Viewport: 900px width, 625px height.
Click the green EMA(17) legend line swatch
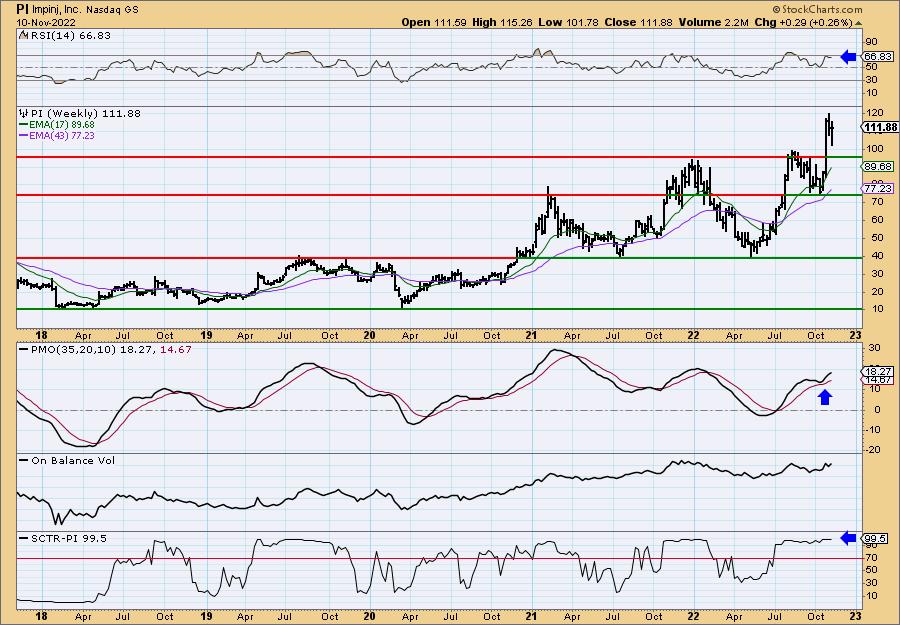click(x=24, y=125)
